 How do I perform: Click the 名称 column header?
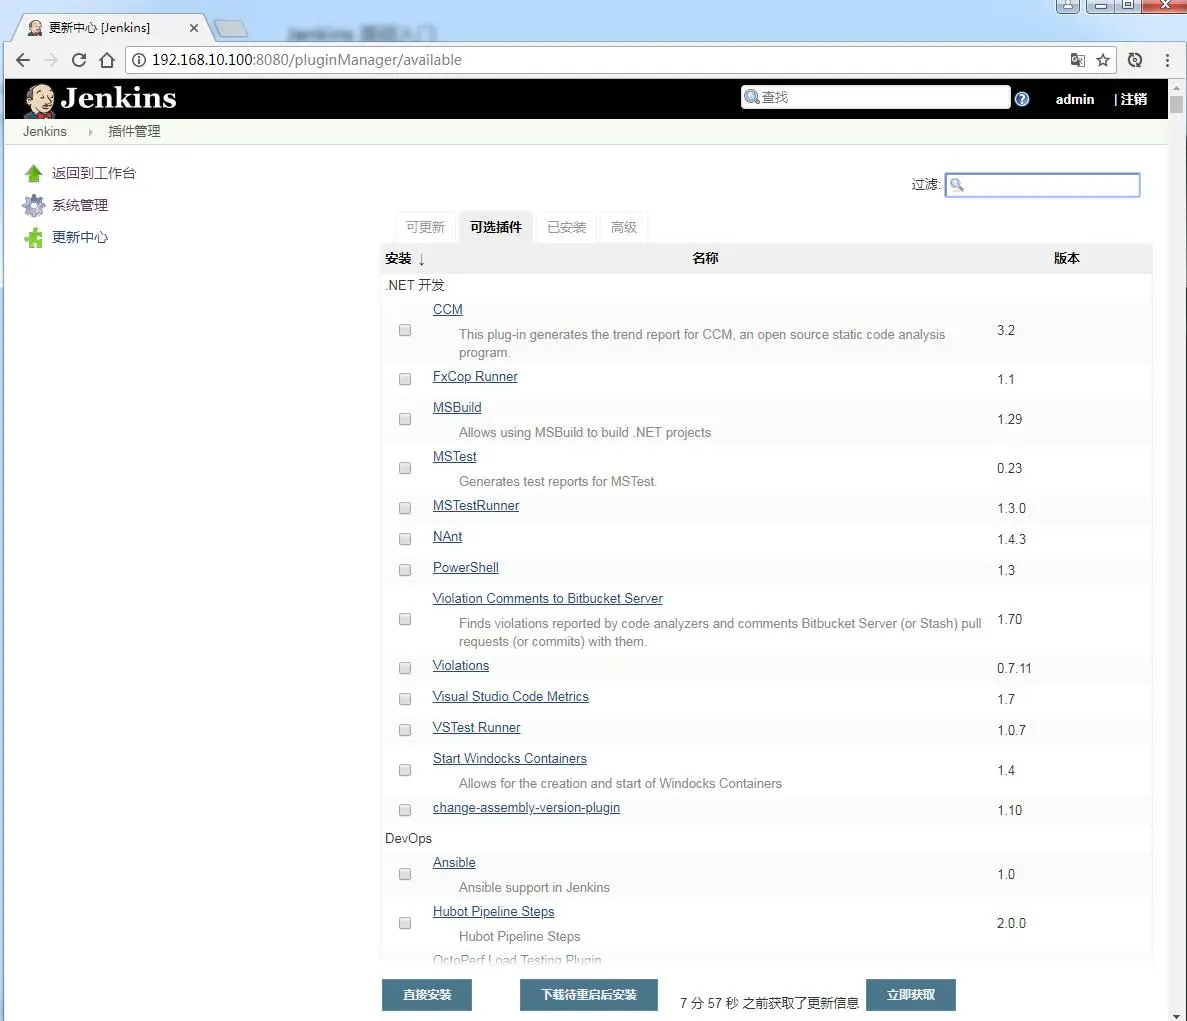tap(705, 258)
